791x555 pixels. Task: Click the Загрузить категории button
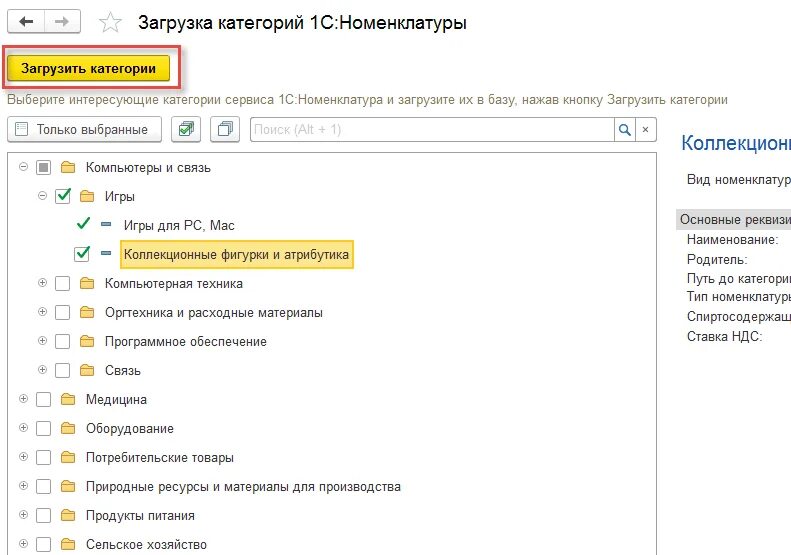pos(88,68)
